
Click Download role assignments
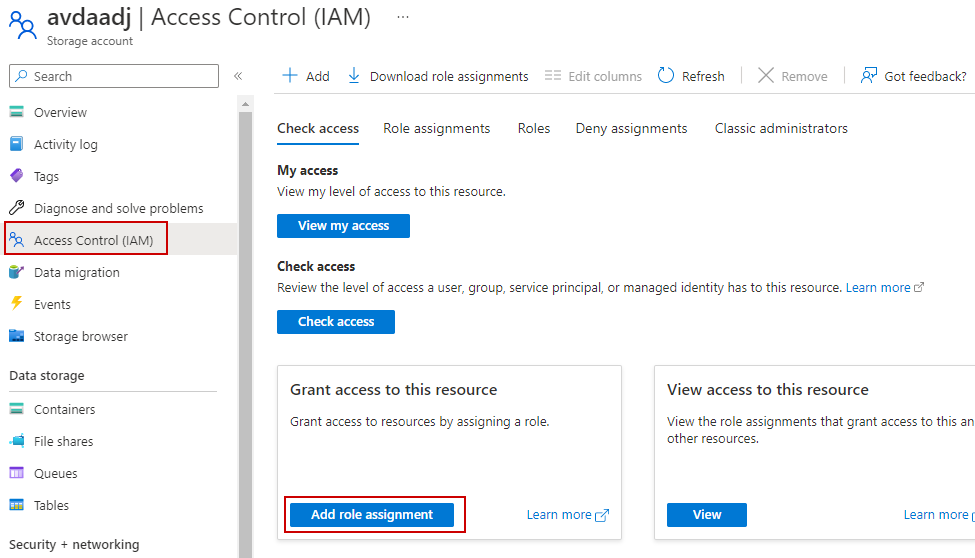tap(438, 76)
